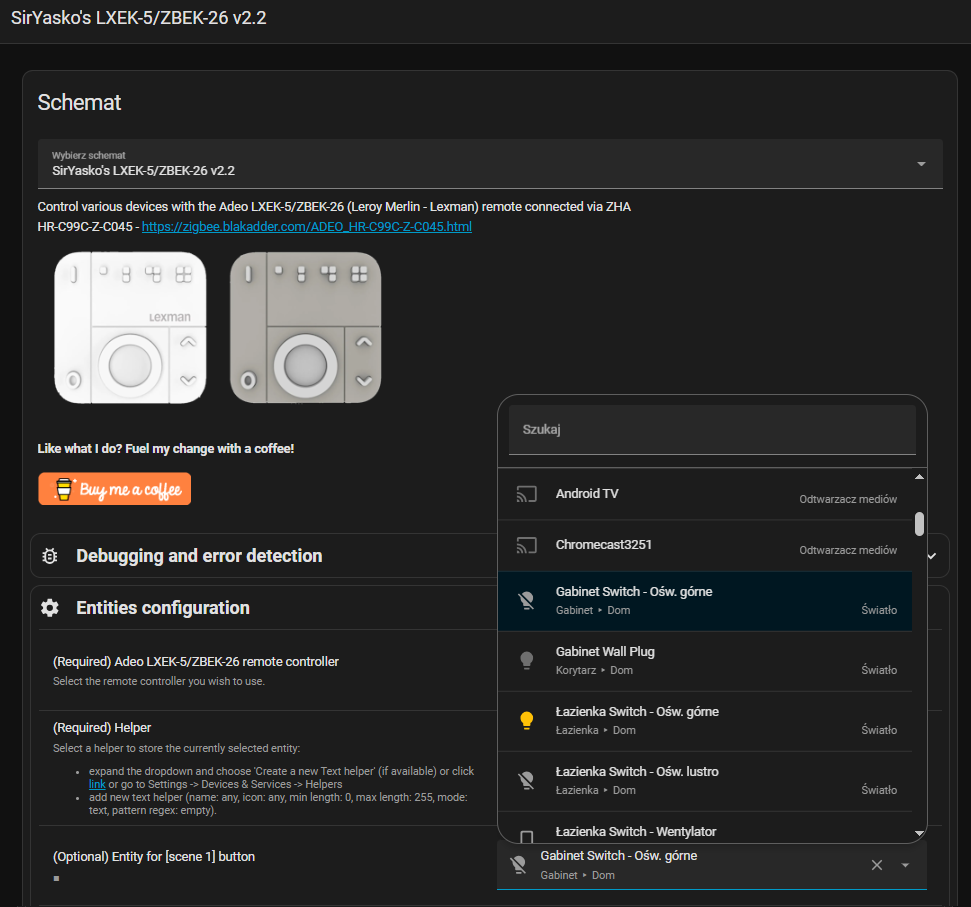Click the Gabinet Wall Plug bulb icon

[526, 660]
